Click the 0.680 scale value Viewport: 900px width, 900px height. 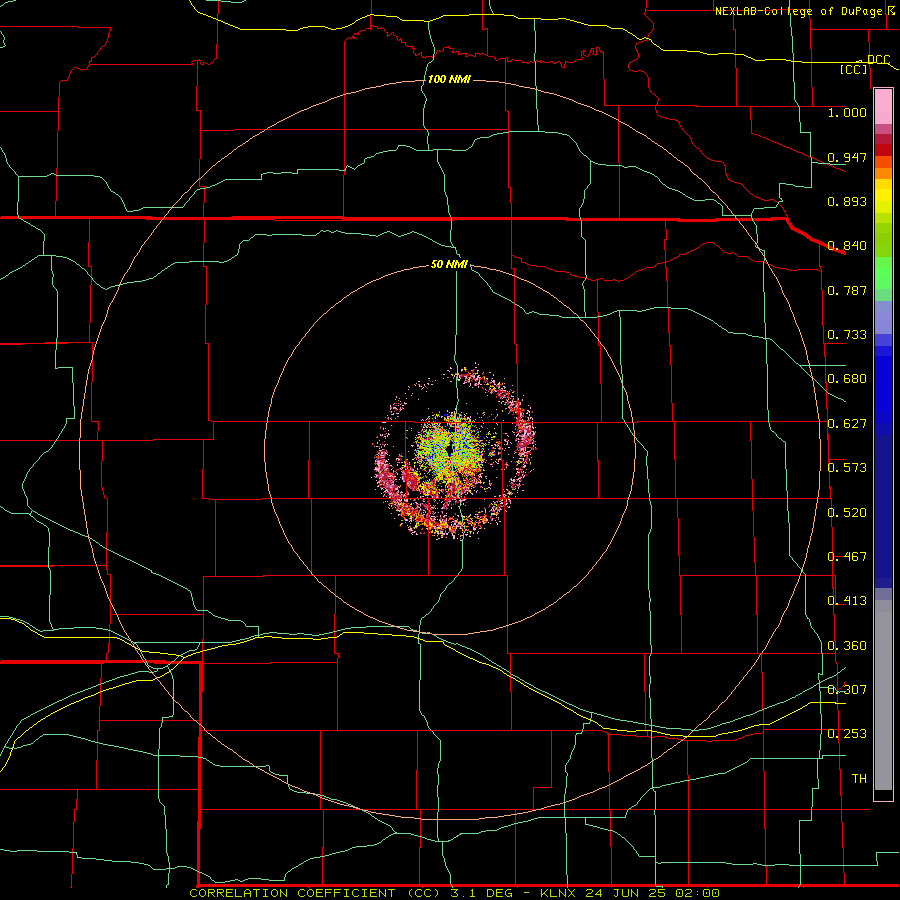click(x=847, y=379)
